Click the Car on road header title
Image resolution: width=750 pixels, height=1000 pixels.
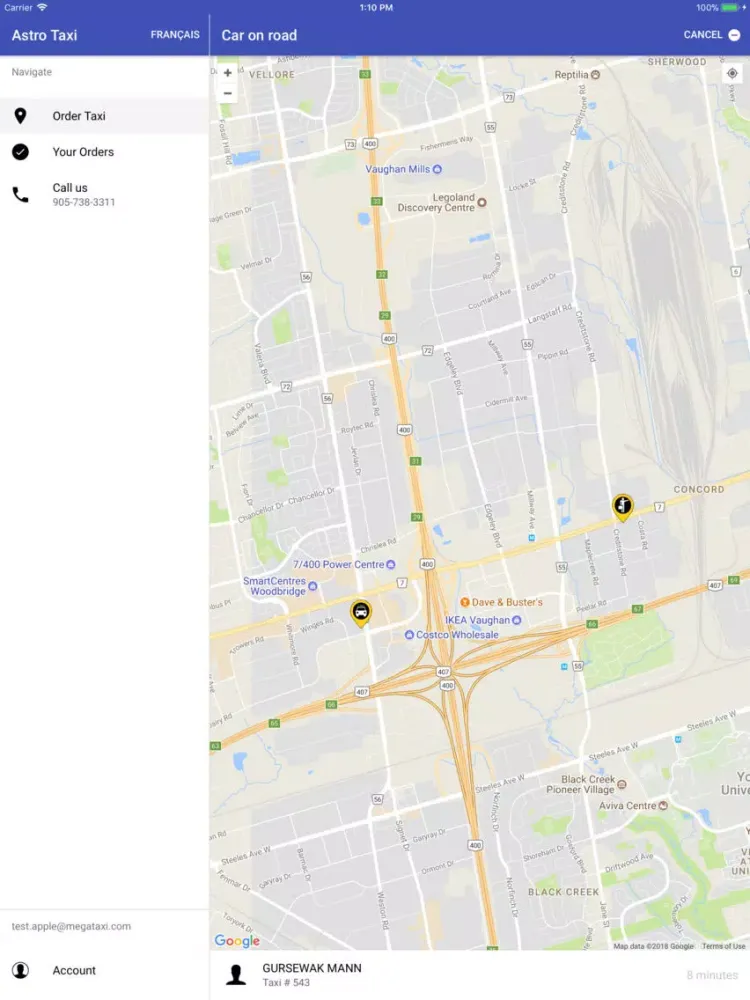(x=259, y=35)
